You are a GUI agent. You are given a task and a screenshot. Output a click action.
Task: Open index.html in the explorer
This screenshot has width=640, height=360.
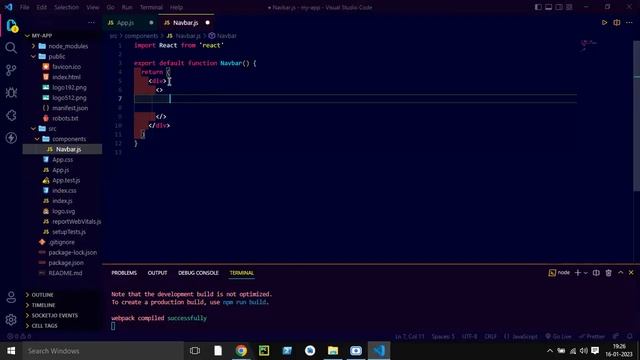coord(62,77)
